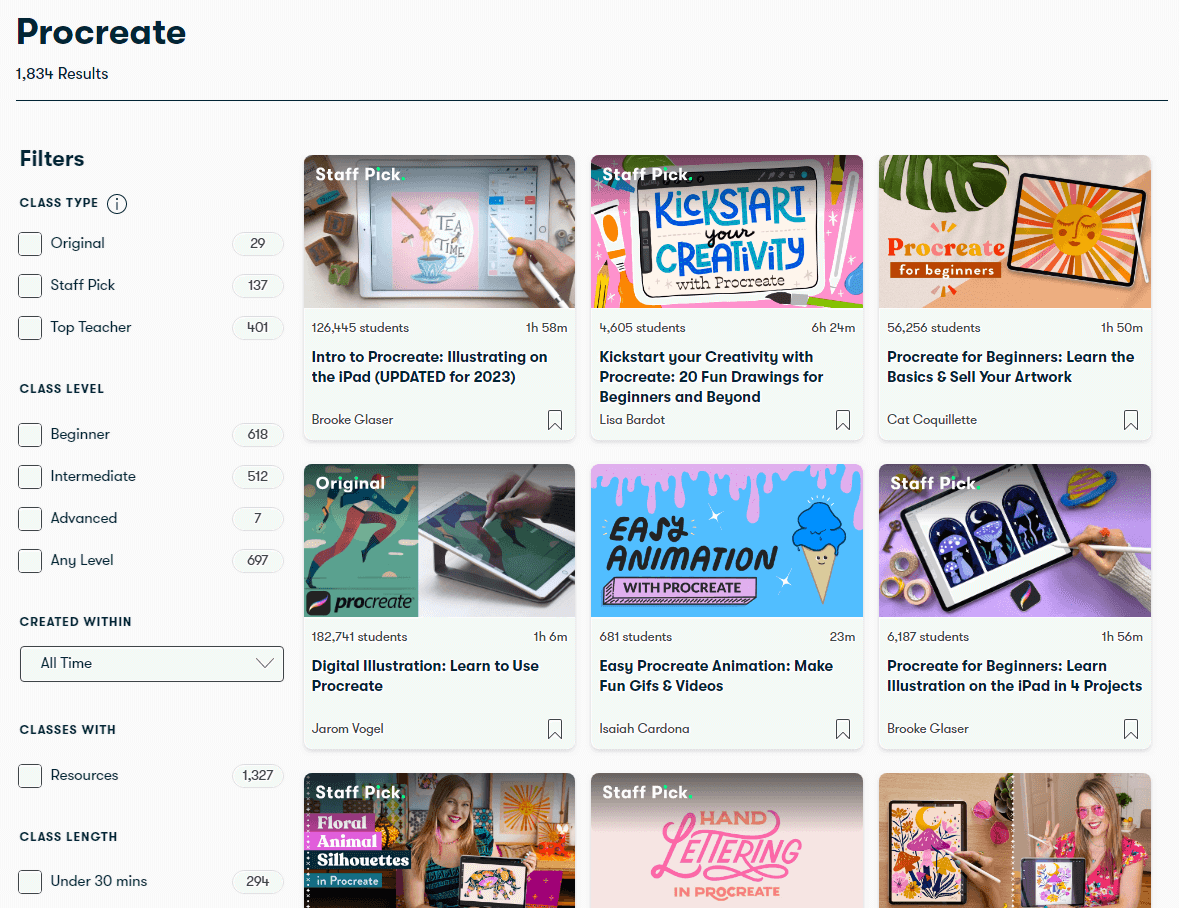Open Easy Procreate Animation class title
The width and height of the screenshot is (1179, 908).
click(716, 676)
